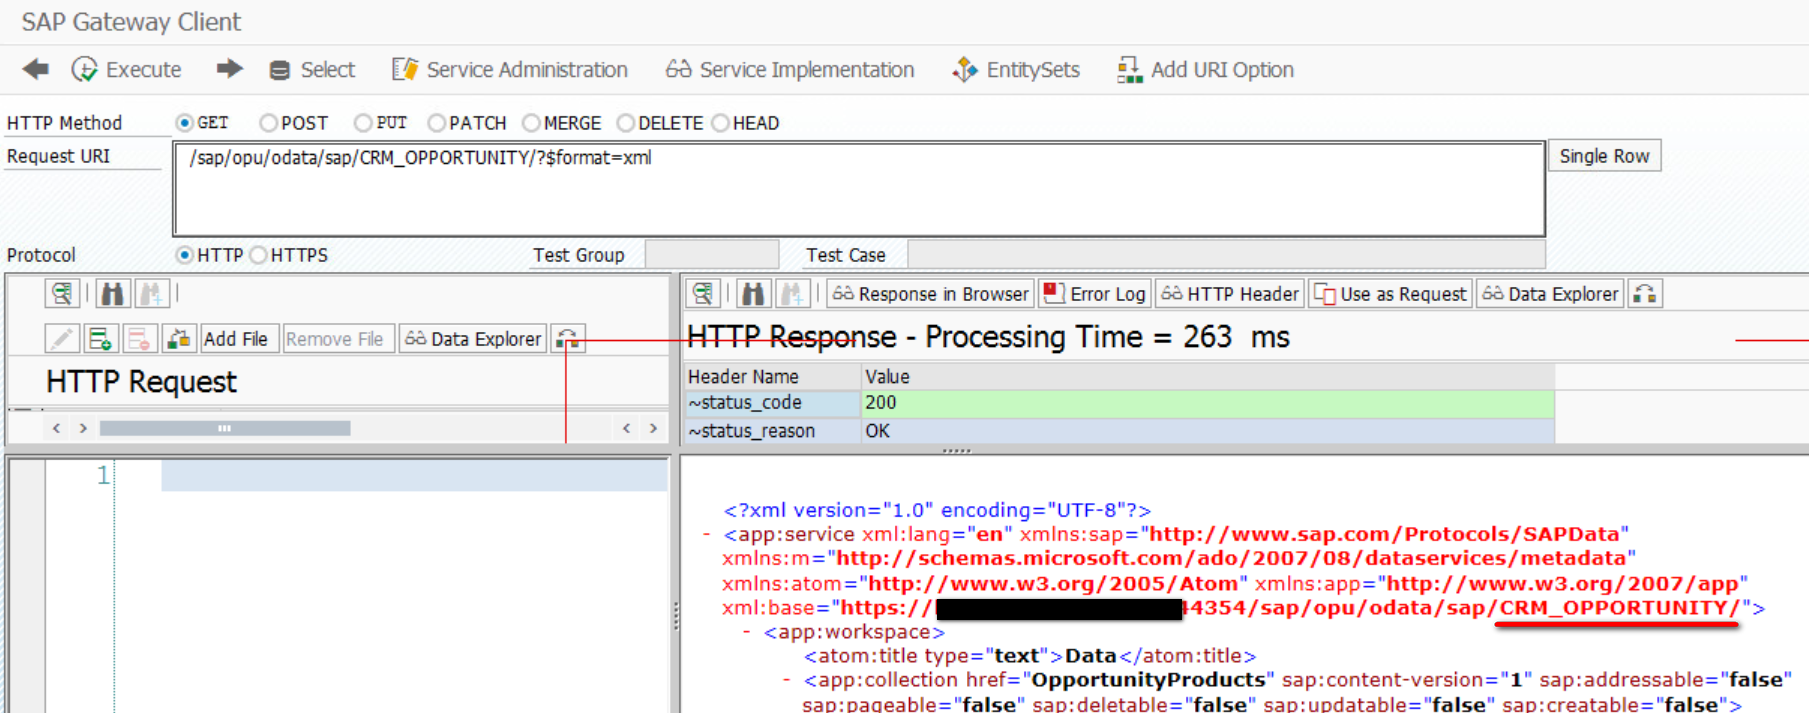Click the Use as Request button

pyautogui.click(x=1391, y=294)
